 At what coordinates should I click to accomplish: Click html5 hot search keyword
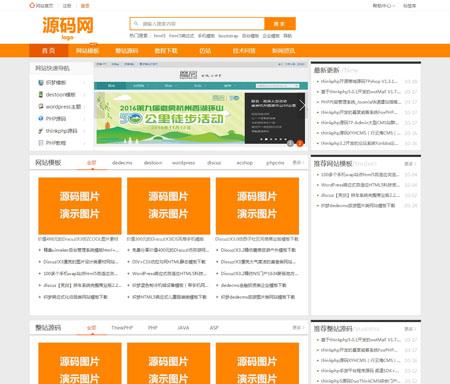(160, 36)
